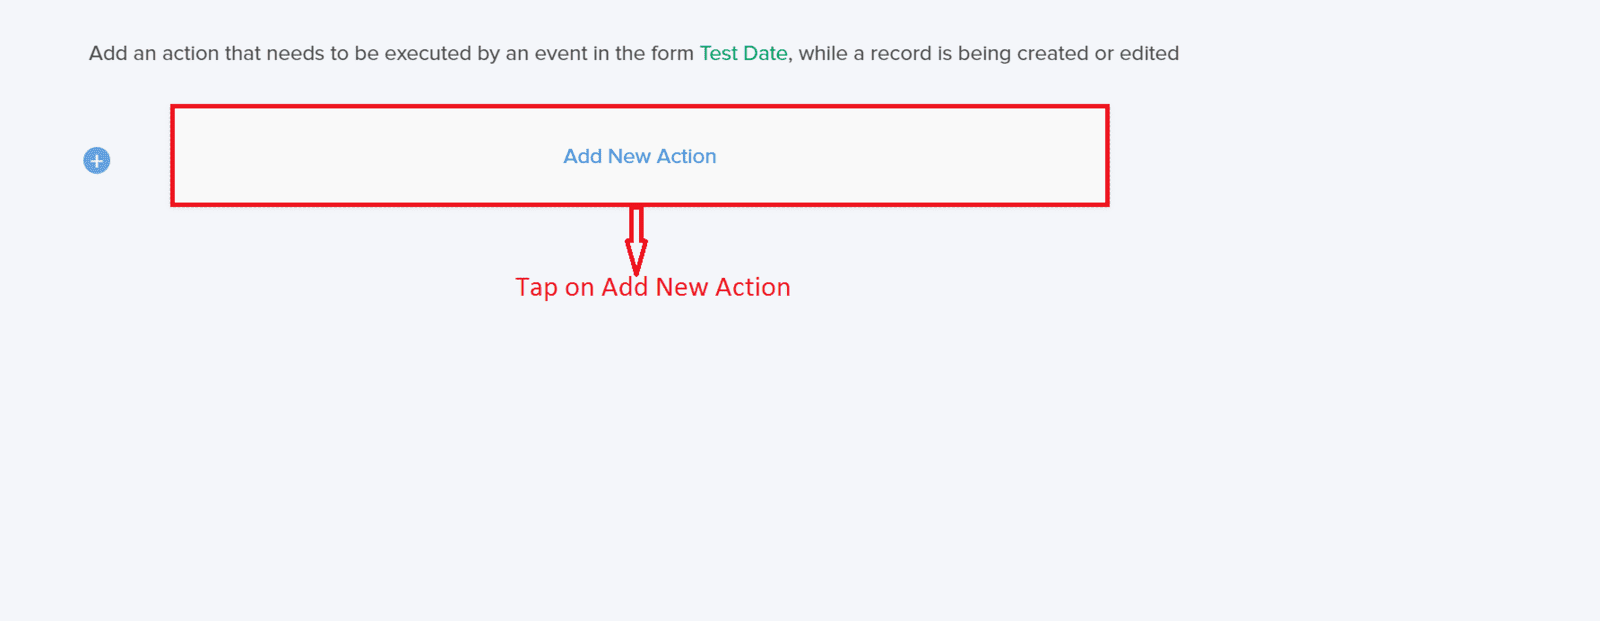Open the Add New Action box
This screenshot has height=621, width=1600.
point(640,156)
